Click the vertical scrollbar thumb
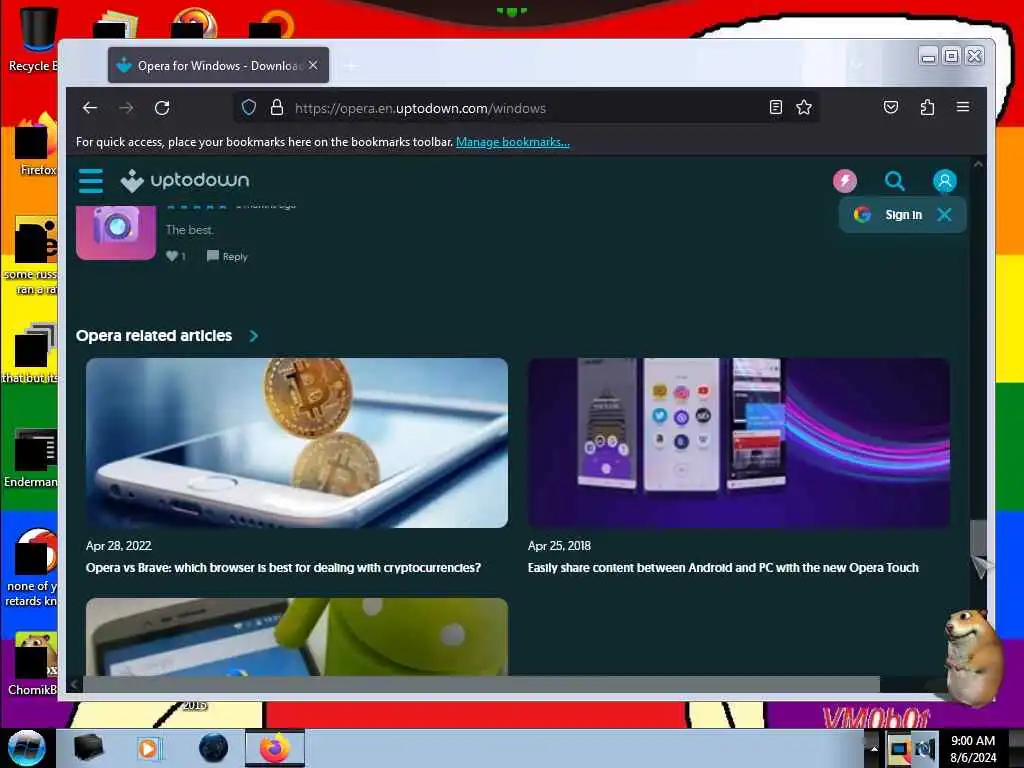This screenshot has height=768, width=1024. pos(978,538)
